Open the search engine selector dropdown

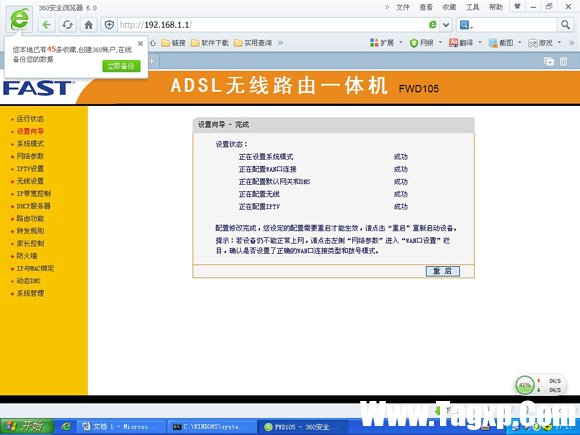click(x=466, y=25)
